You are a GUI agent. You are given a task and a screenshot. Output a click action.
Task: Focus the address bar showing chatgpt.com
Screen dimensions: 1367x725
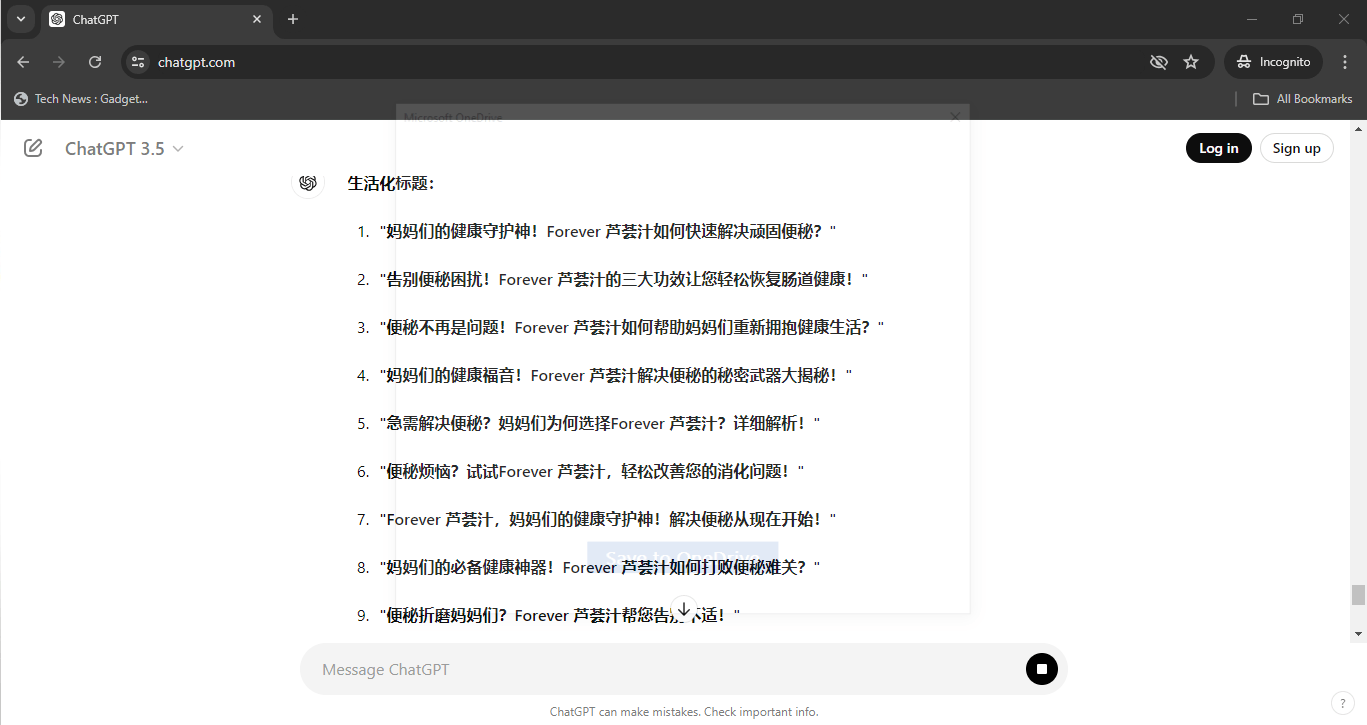(x=640, y=62)
